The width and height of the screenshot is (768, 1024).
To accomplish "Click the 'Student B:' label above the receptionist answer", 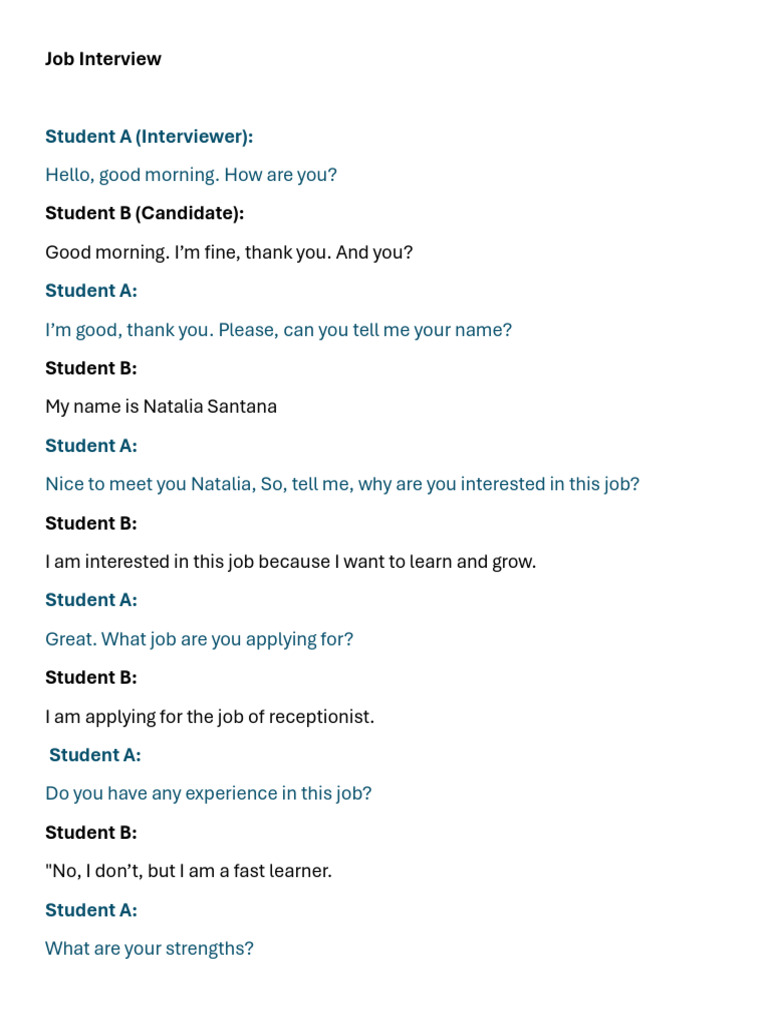I will tap(91, 678).
